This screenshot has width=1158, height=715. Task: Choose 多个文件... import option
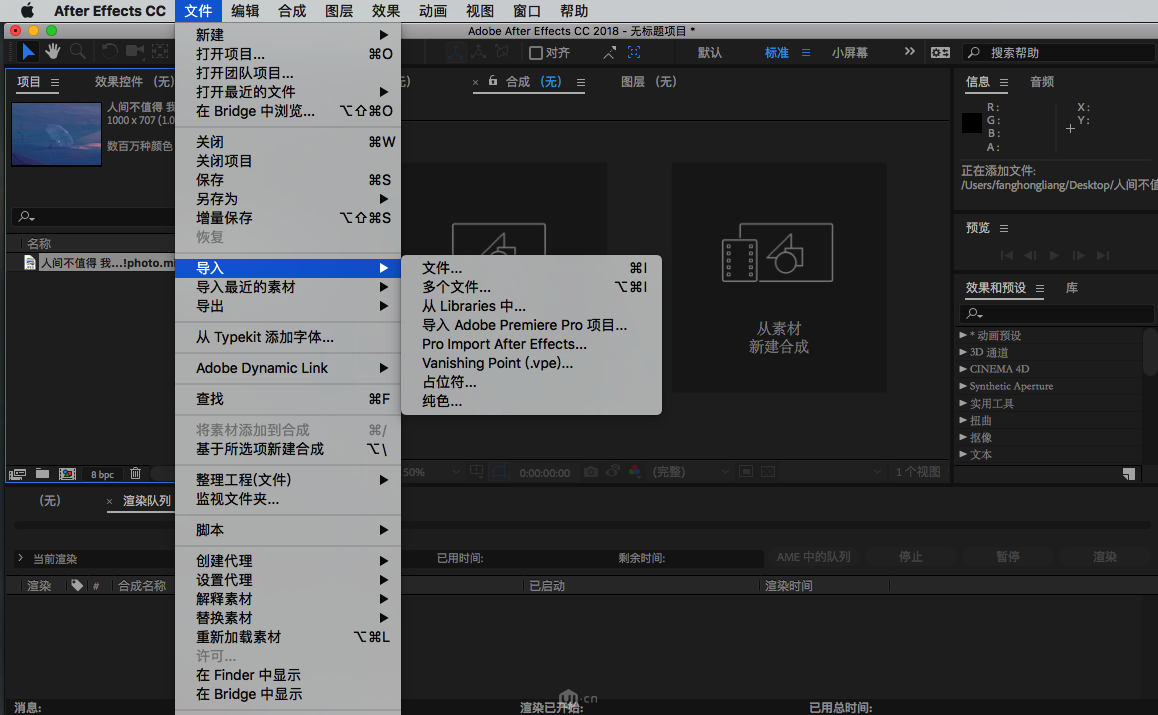531,287
